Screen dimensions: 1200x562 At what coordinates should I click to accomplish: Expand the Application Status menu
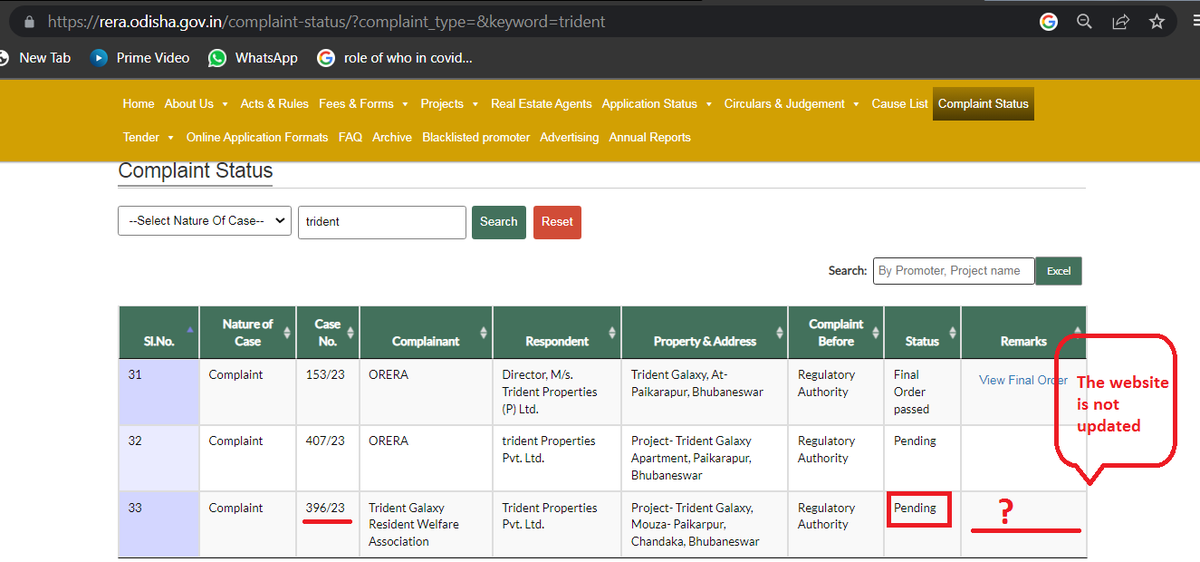click(x=657, y=104)
